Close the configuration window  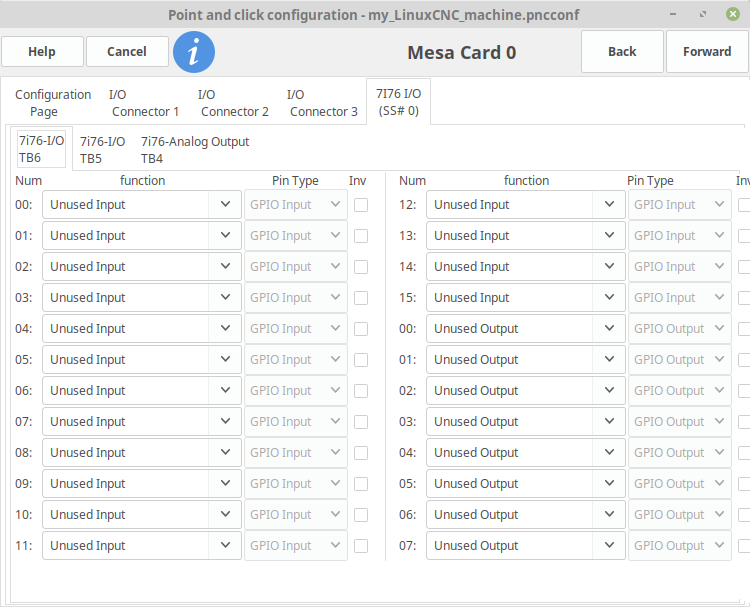[732, 15]
